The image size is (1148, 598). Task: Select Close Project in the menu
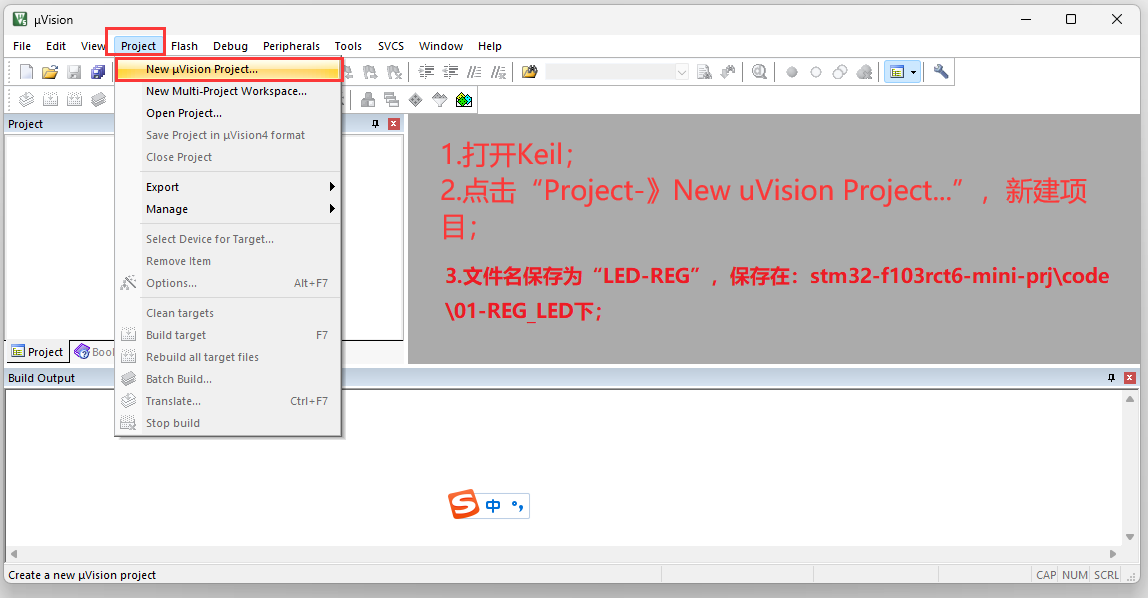coord(228,157)
